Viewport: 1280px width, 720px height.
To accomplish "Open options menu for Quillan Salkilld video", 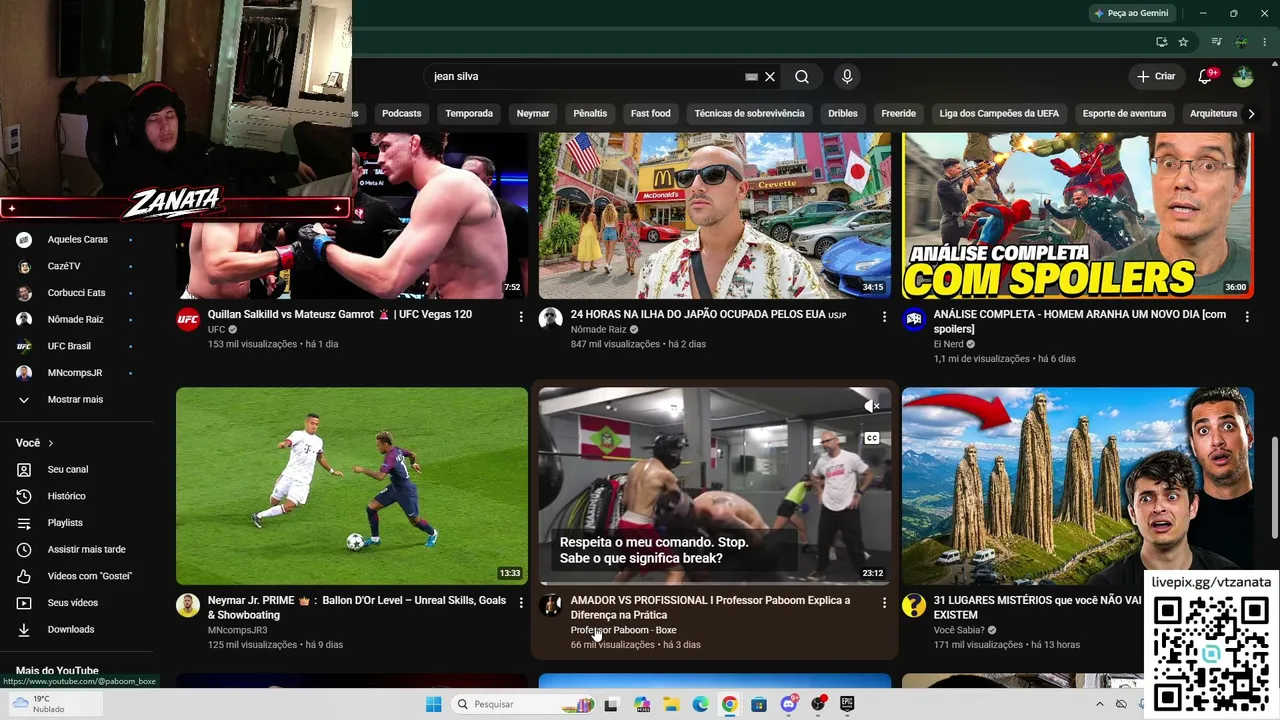I will click(521, 316).
